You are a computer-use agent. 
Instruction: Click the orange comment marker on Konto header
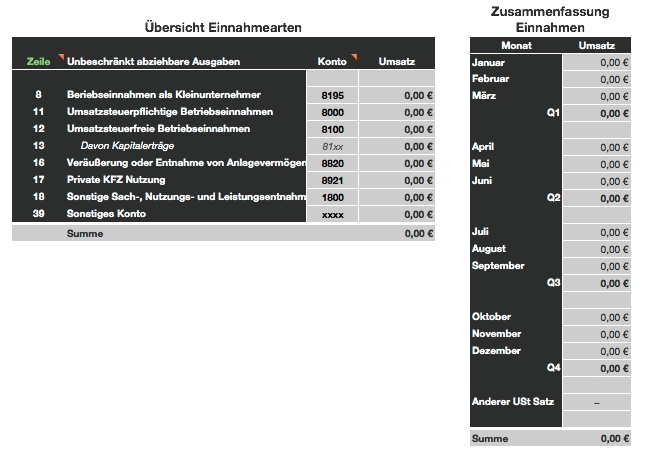354,55
